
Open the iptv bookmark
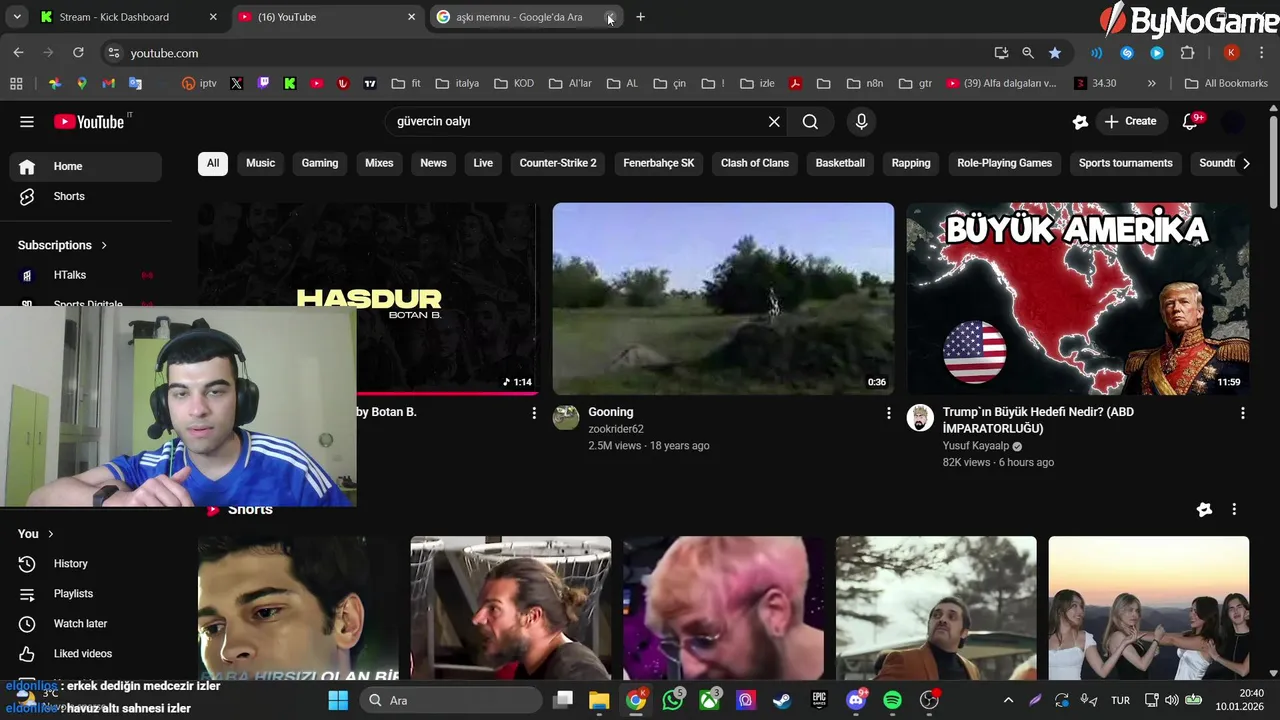tap(199, 84)
